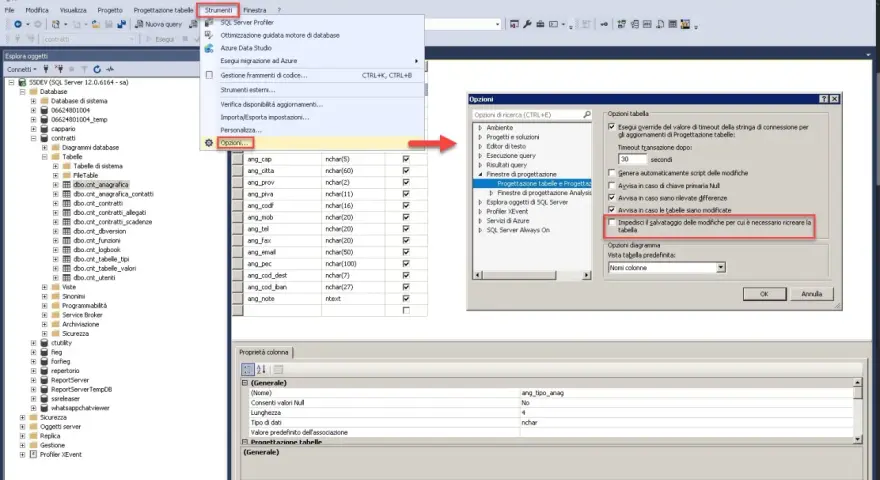880x480 pixels.
Task: Open the Progettazione tabelle menu
Action: 163,10
